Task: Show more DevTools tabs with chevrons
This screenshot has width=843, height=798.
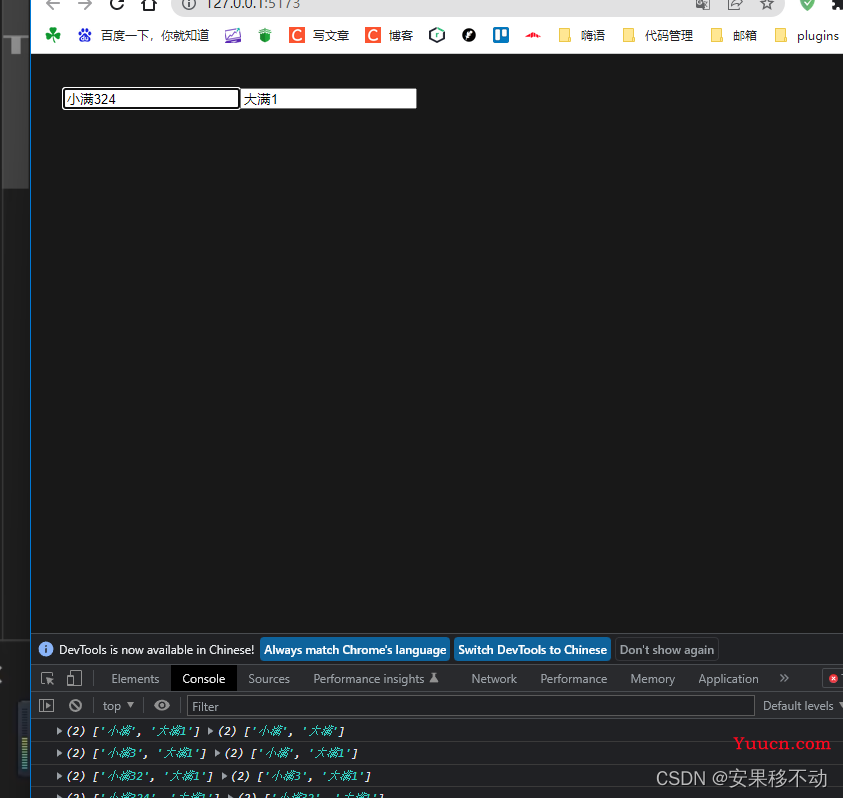Action: tap(784, 678)
